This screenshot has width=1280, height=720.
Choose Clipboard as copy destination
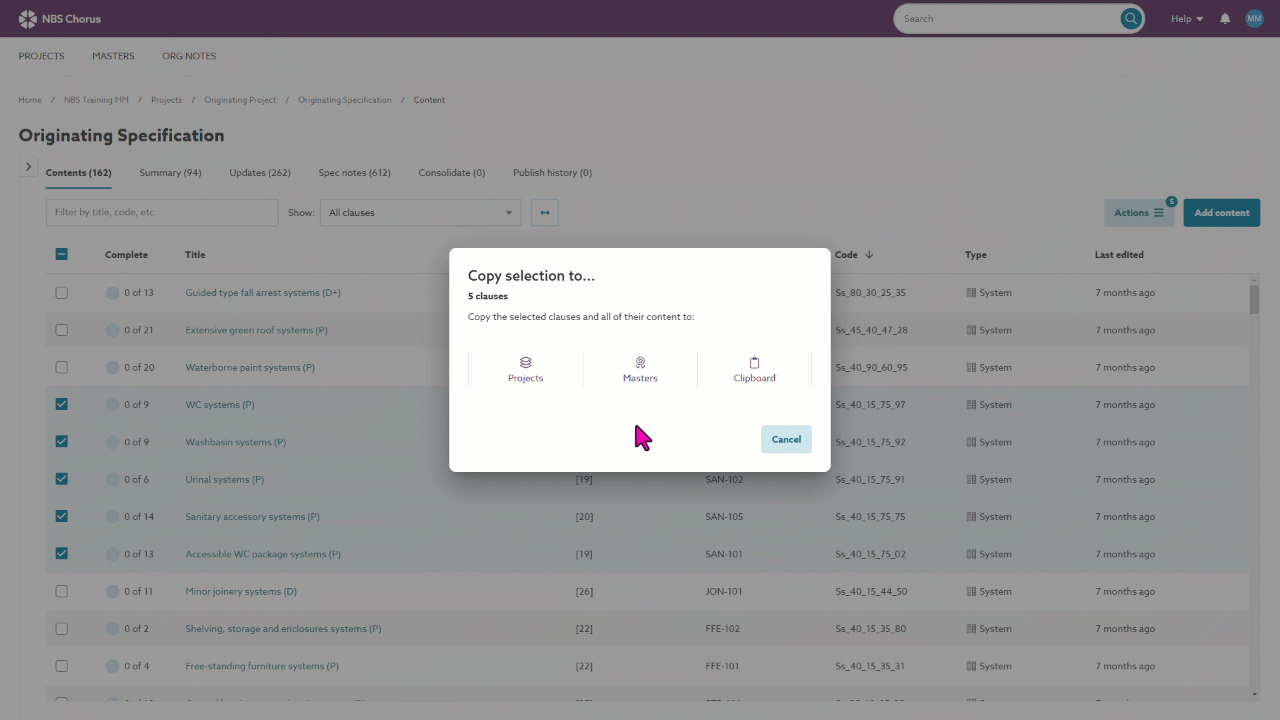point(754,370)
